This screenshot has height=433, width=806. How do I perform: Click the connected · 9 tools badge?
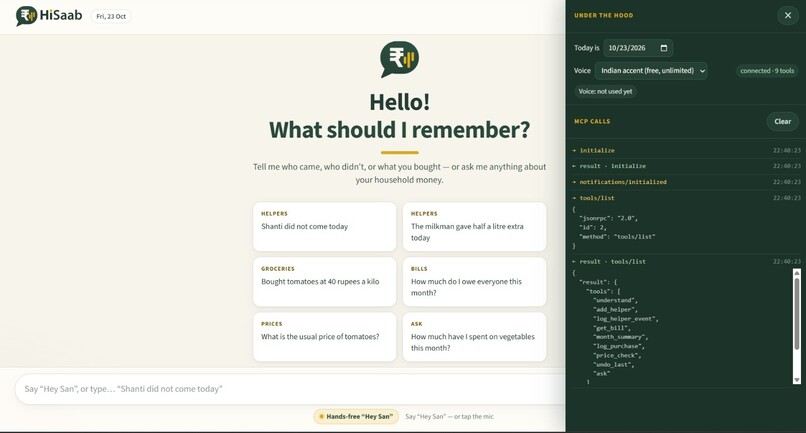coord(767,71)
